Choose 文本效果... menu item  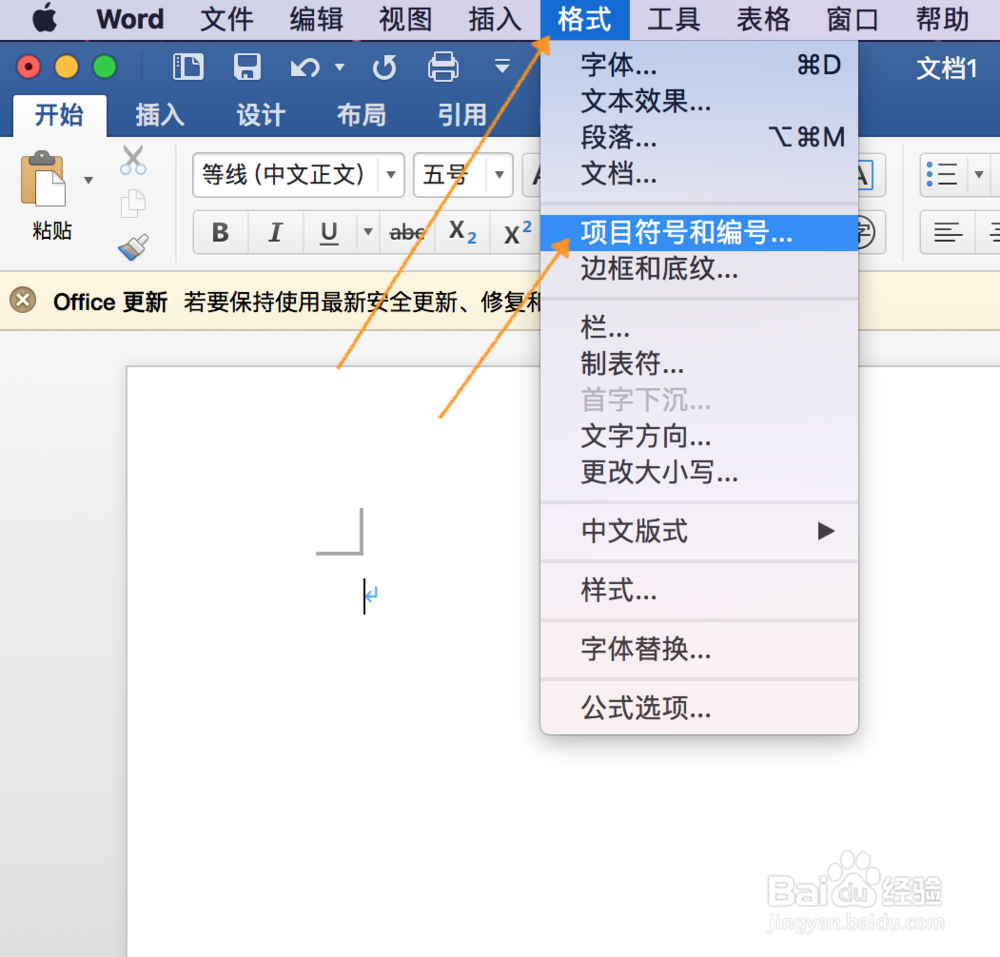coord(699,101)
